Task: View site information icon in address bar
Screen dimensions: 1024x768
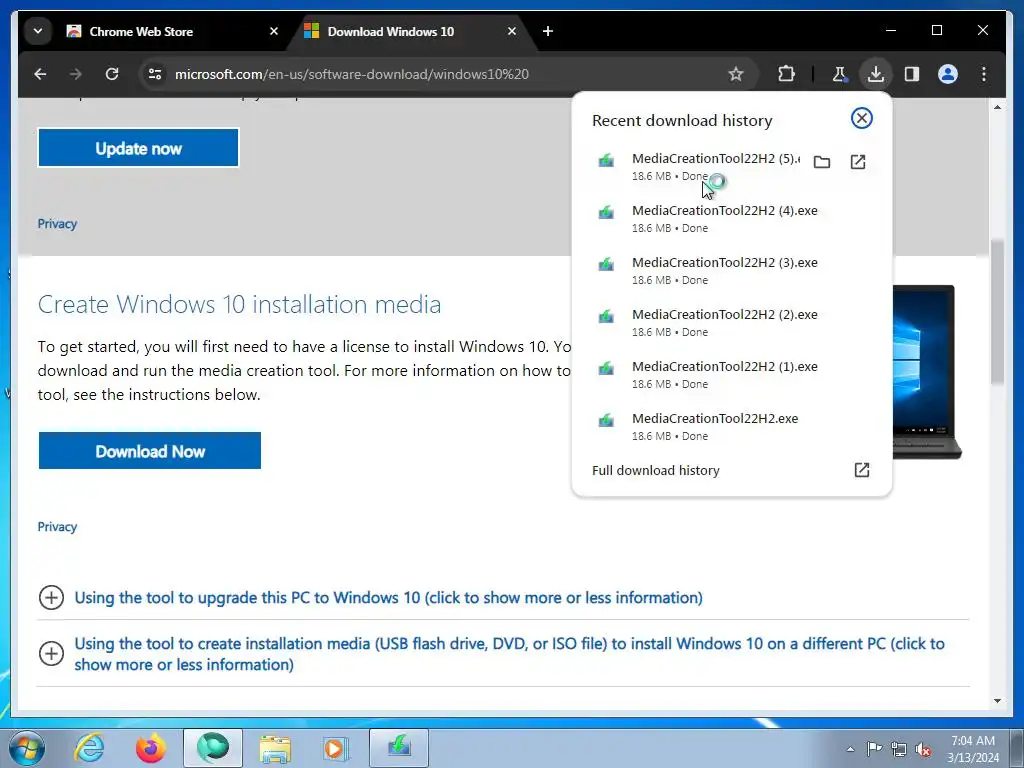Action: [x=155, y=74]
